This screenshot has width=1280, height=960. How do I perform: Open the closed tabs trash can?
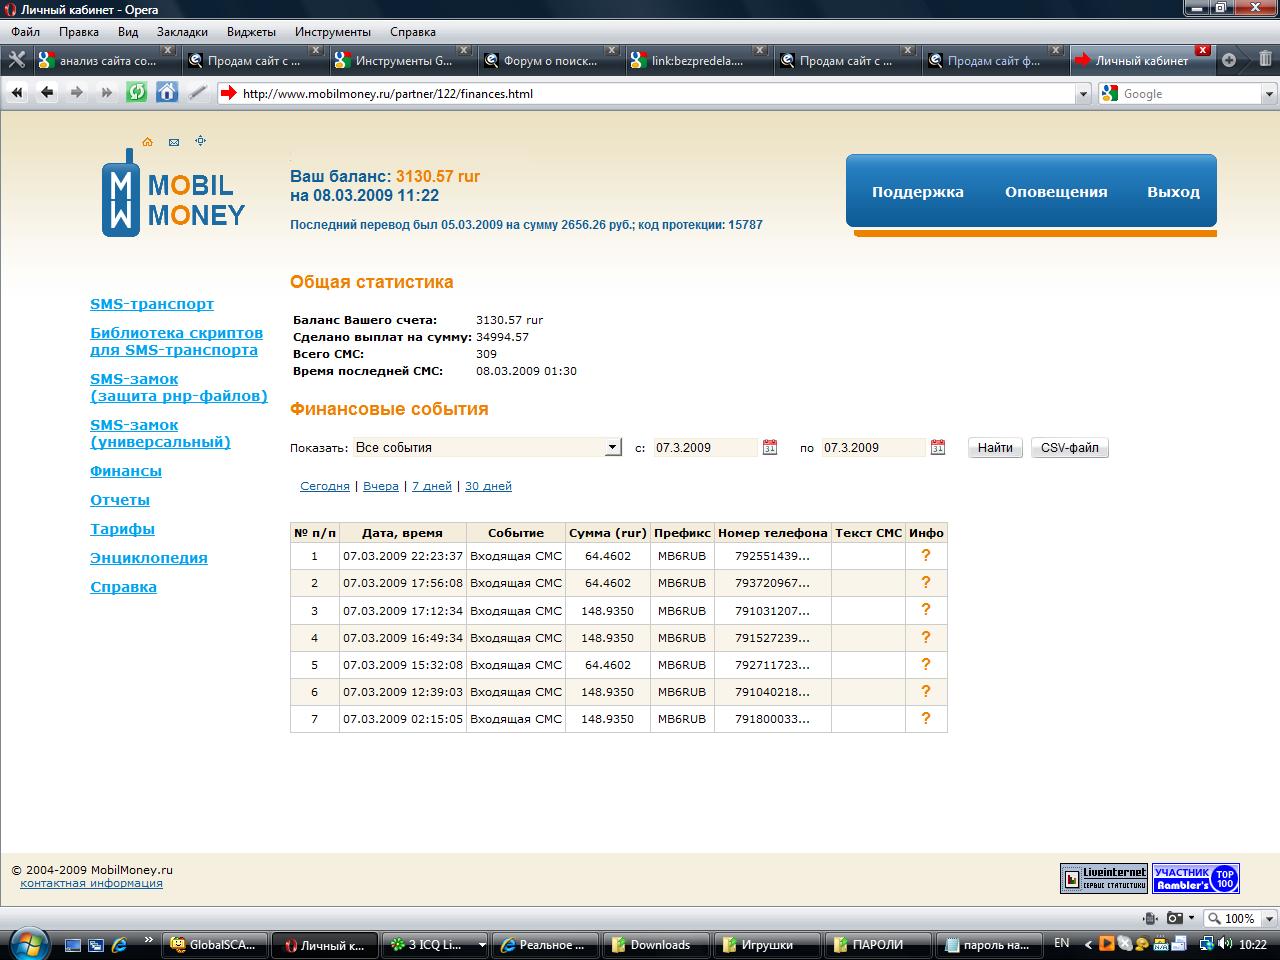tap(1265, 60)
